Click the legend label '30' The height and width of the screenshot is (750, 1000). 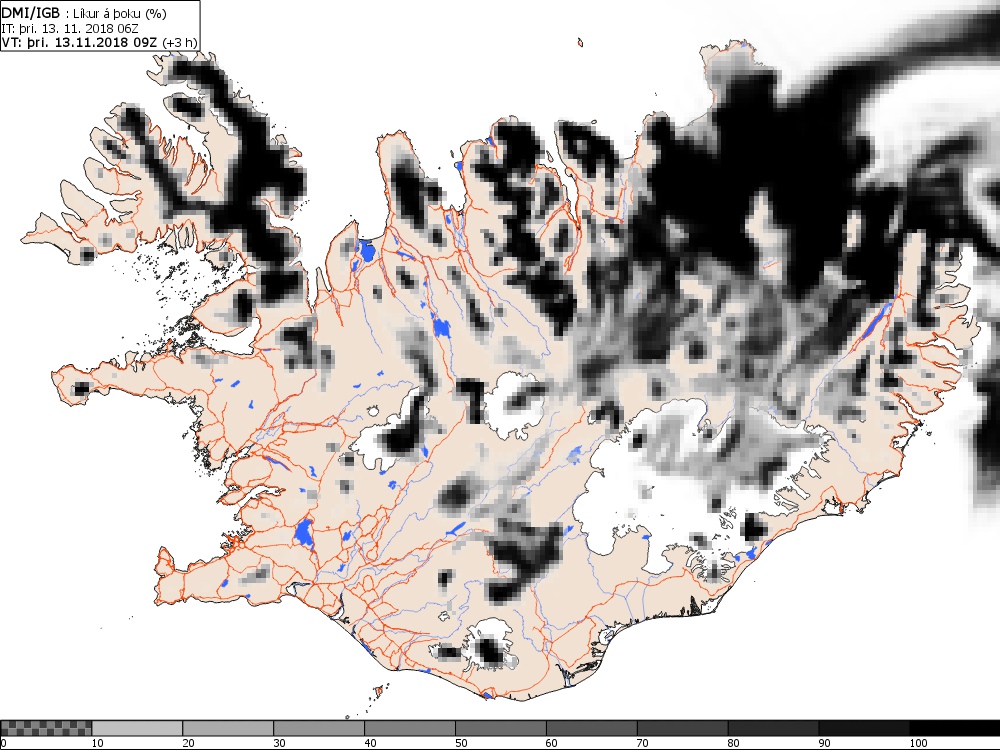[x=279, y=743]
